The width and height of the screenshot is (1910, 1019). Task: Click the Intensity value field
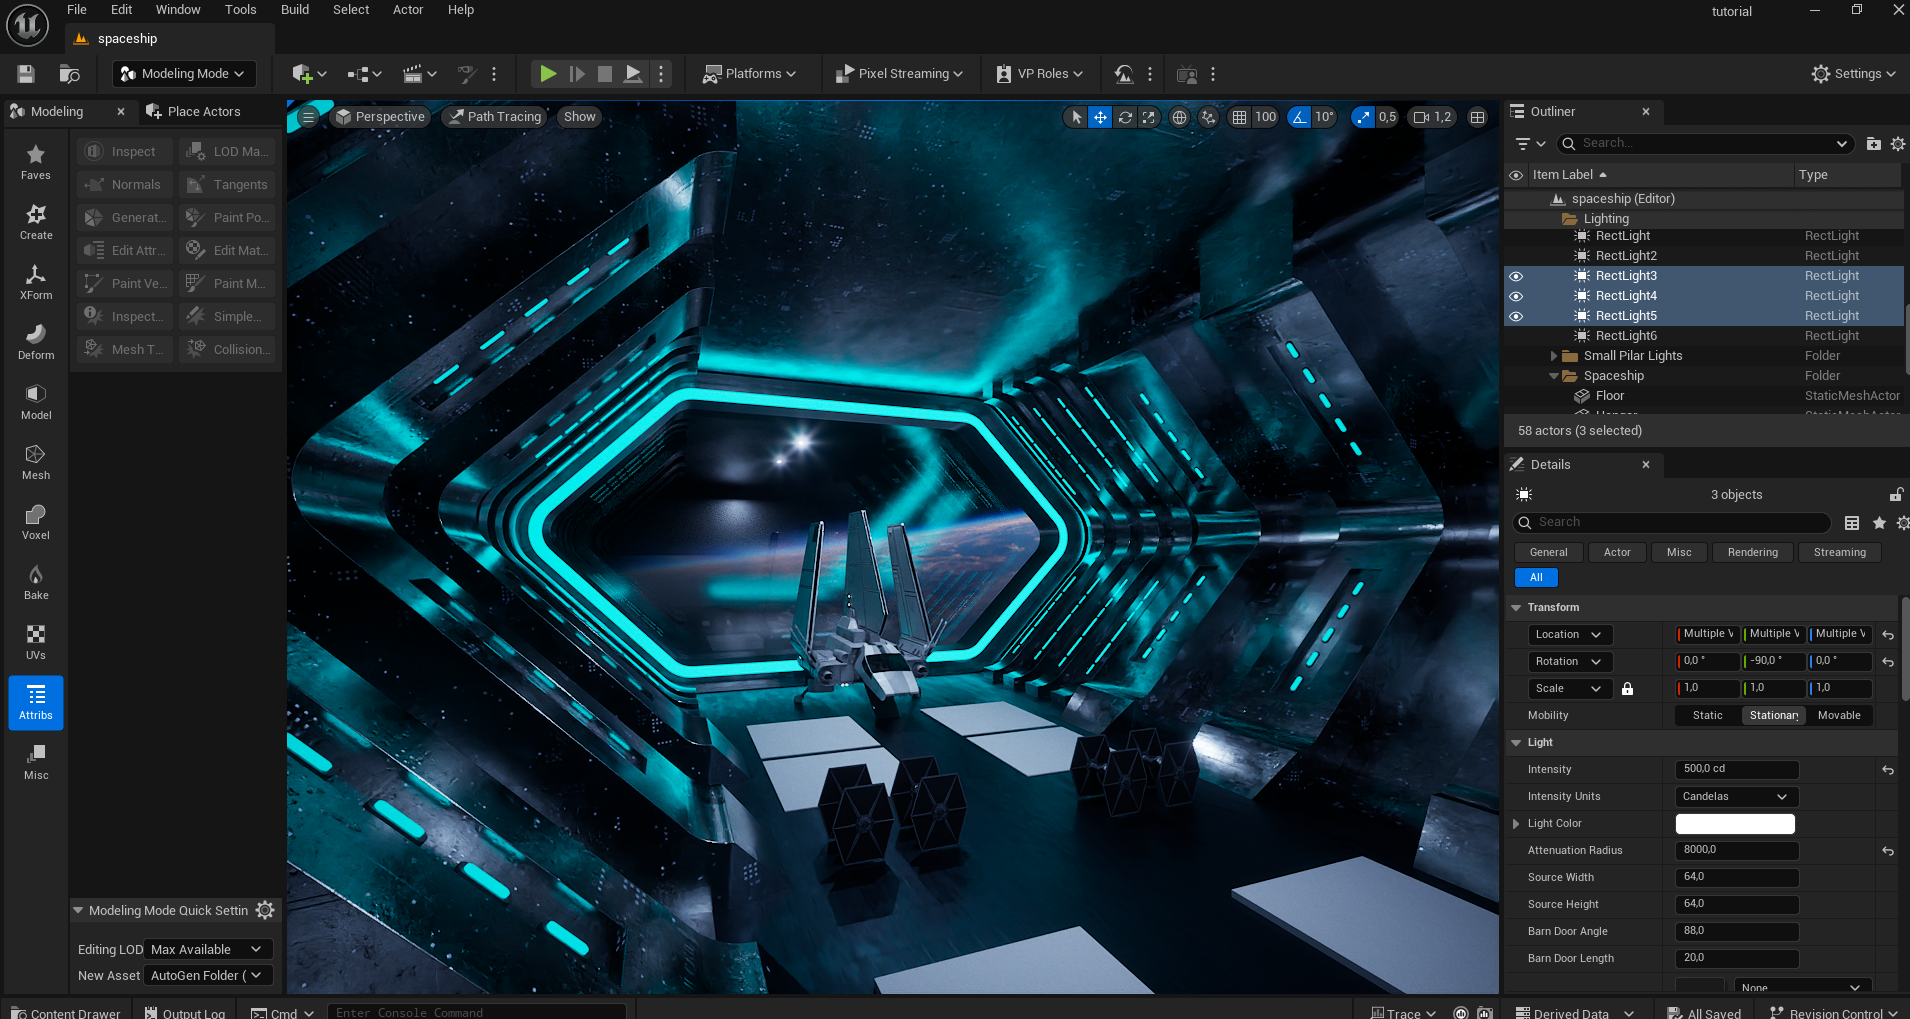click(x=1737, y=770)
